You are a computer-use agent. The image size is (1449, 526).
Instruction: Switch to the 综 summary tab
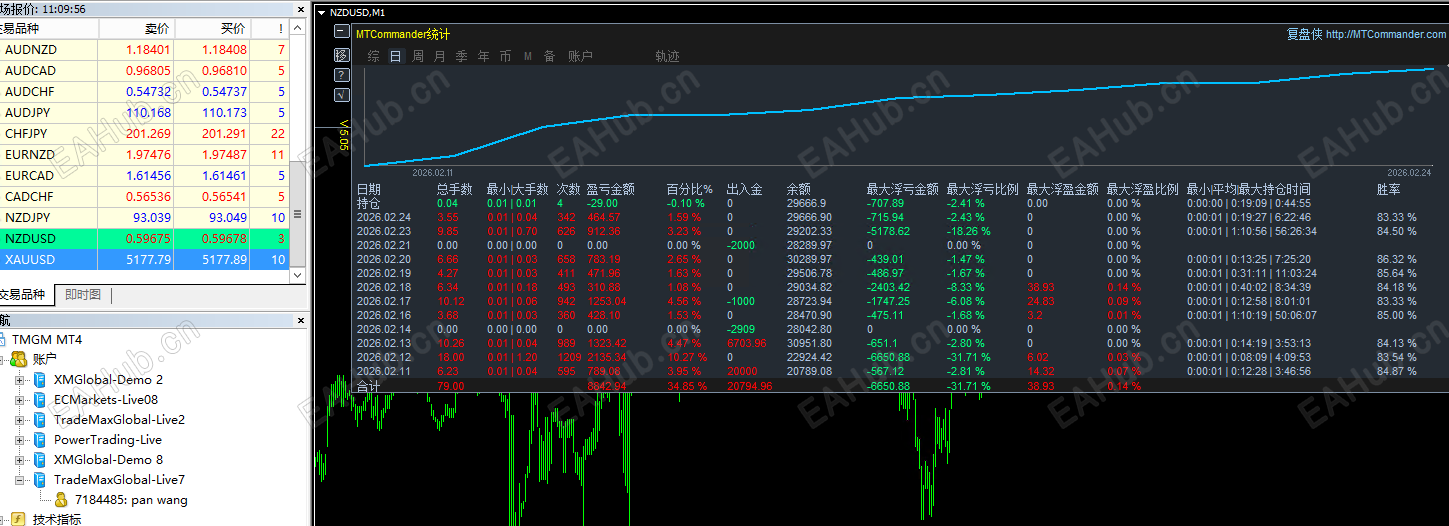click(373, 57)
